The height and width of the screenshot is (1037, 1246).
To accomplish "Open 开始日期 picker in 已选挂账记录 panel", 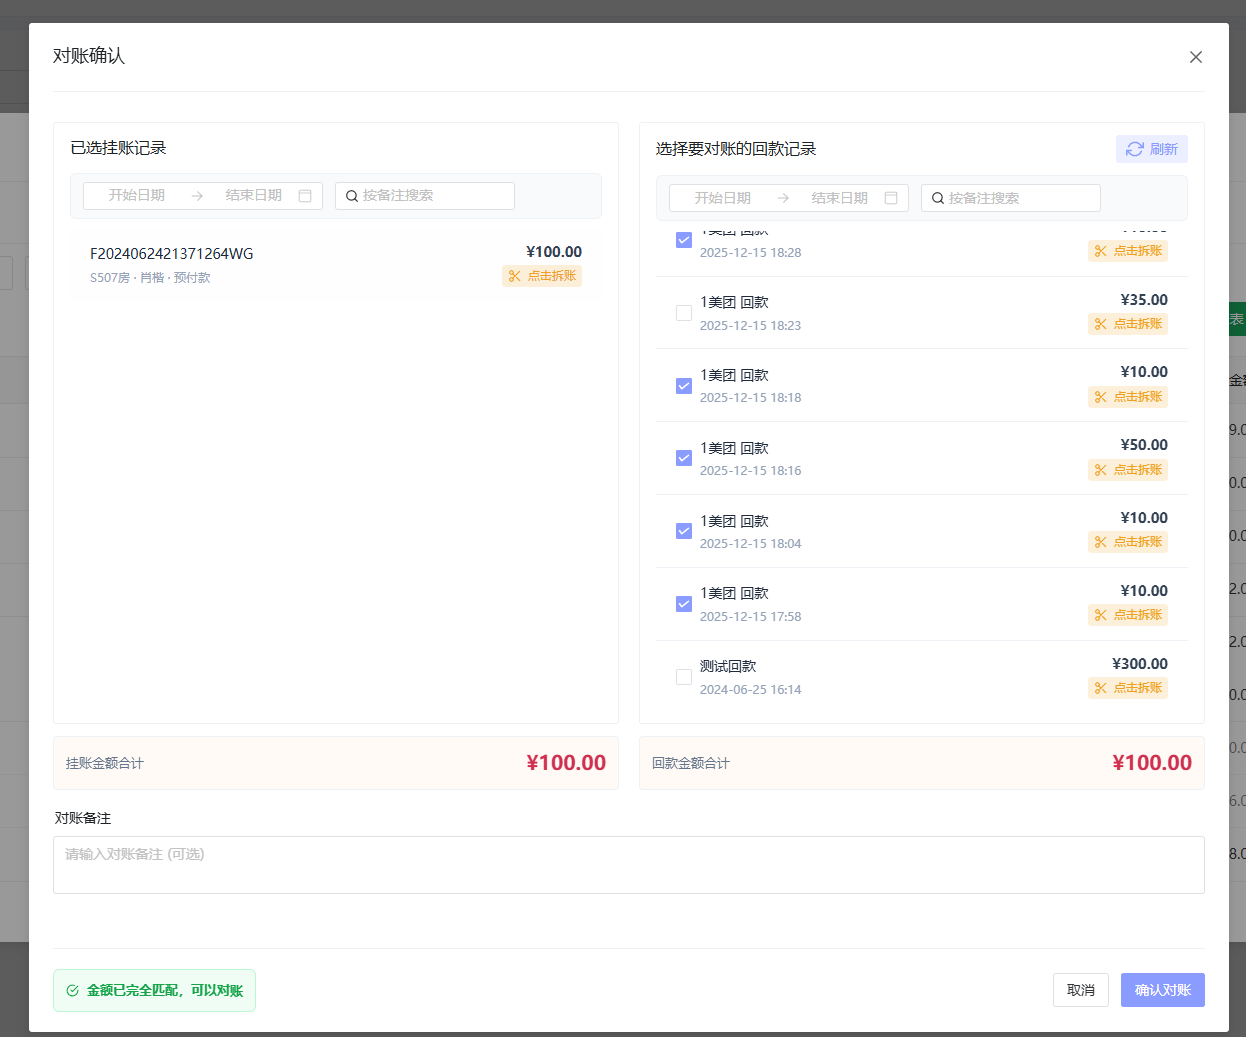I will coord(137,196).
